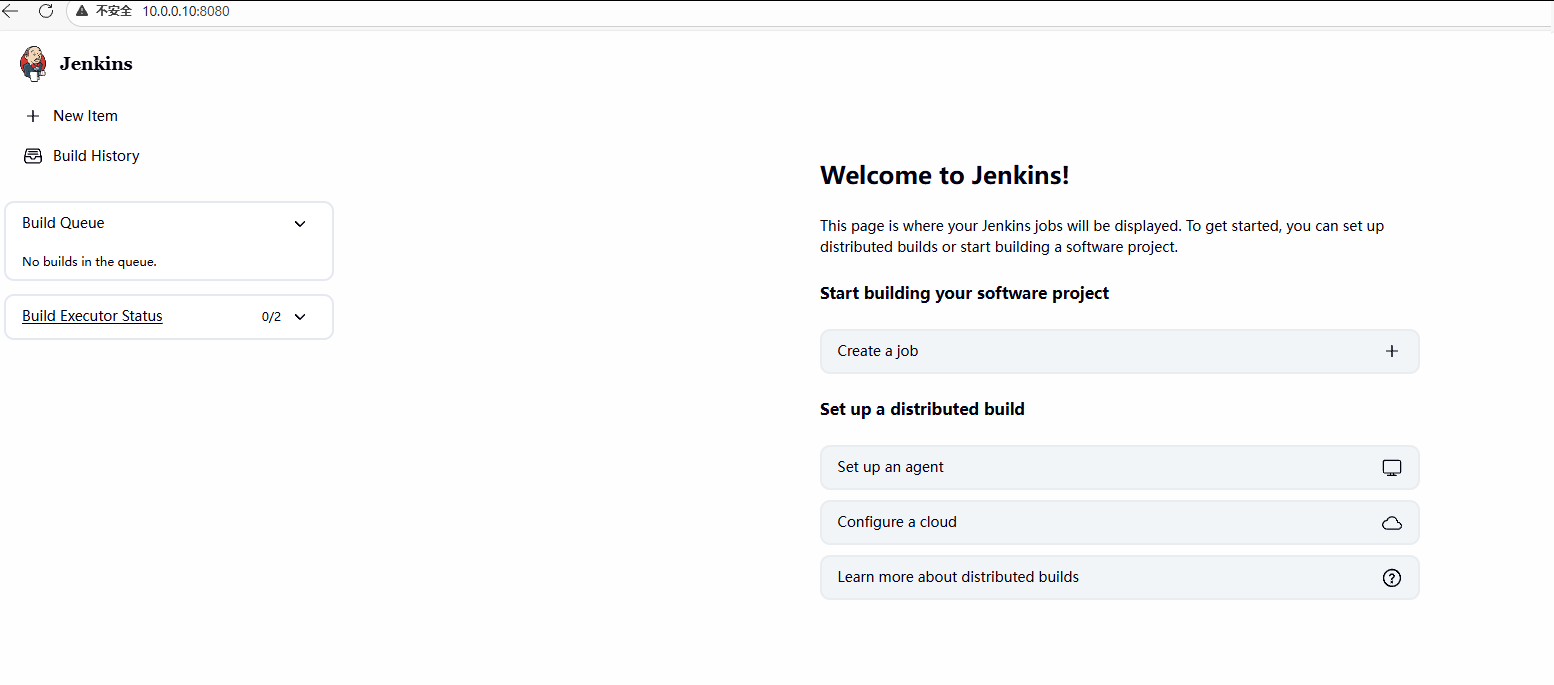
Task: Open the Build Executor Status link
Action: pos(92,316)
